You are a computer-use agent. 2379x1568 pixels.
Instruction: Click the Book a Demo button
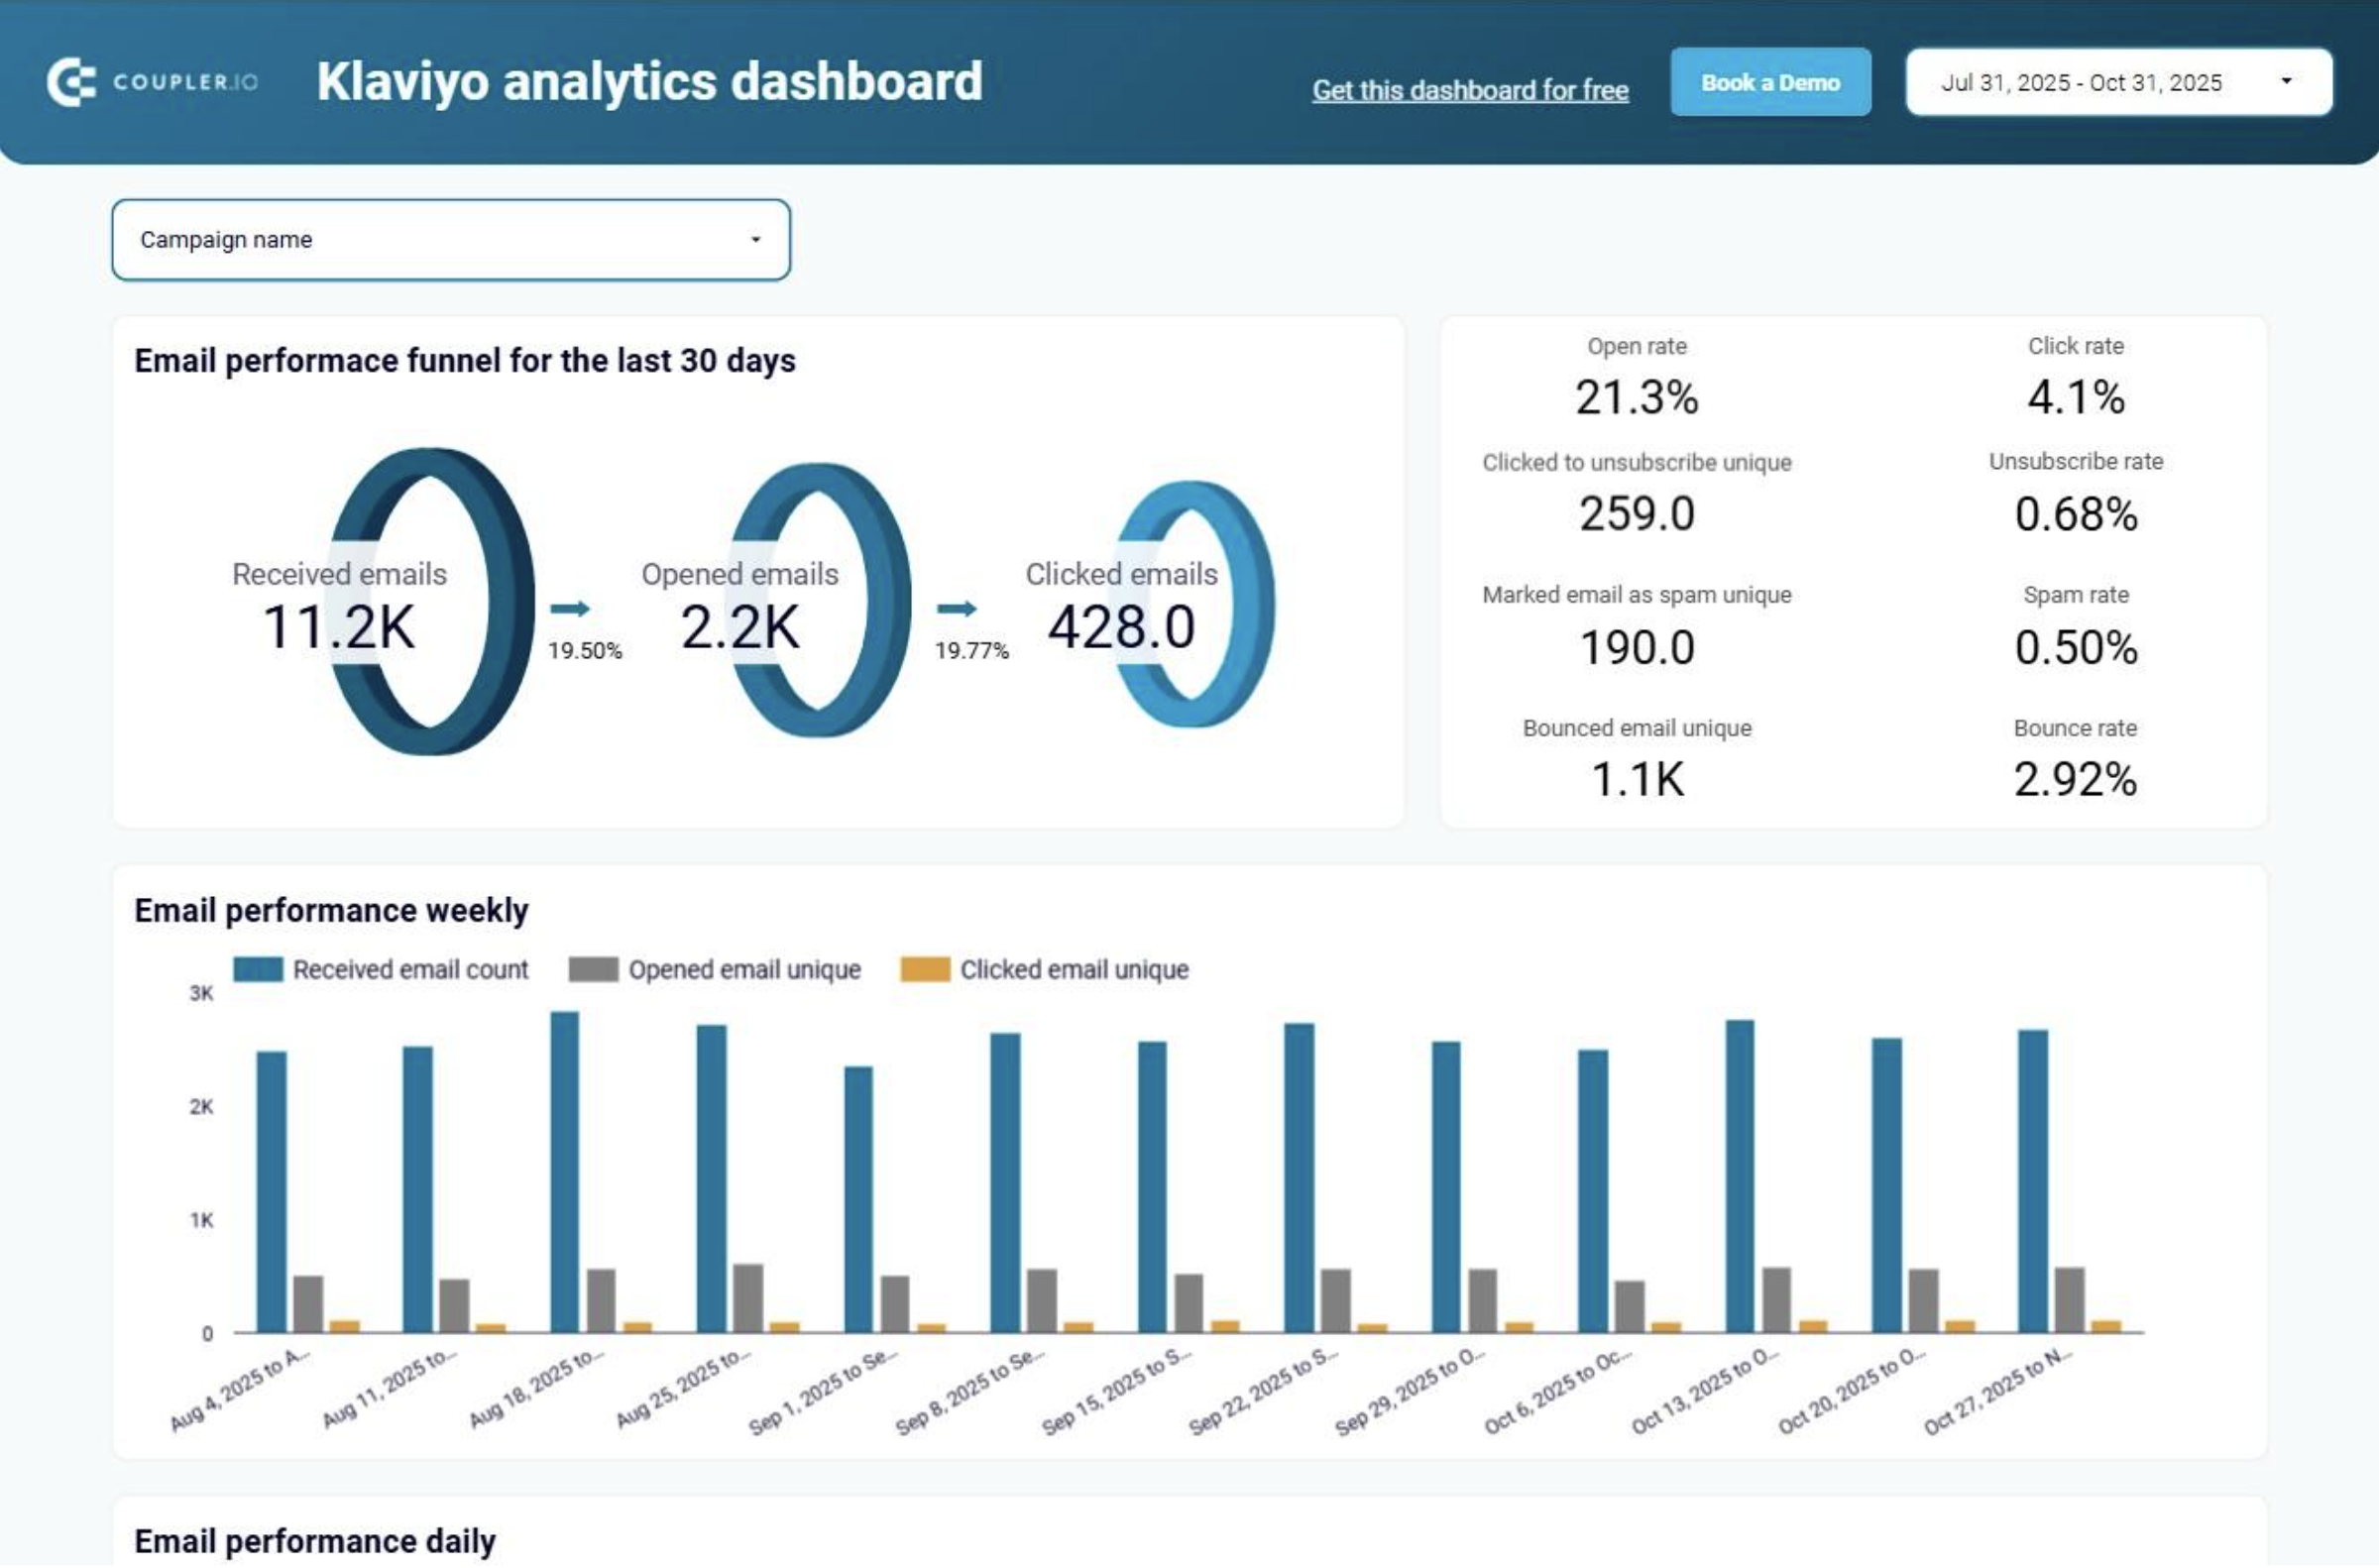tap(1769, 83)
